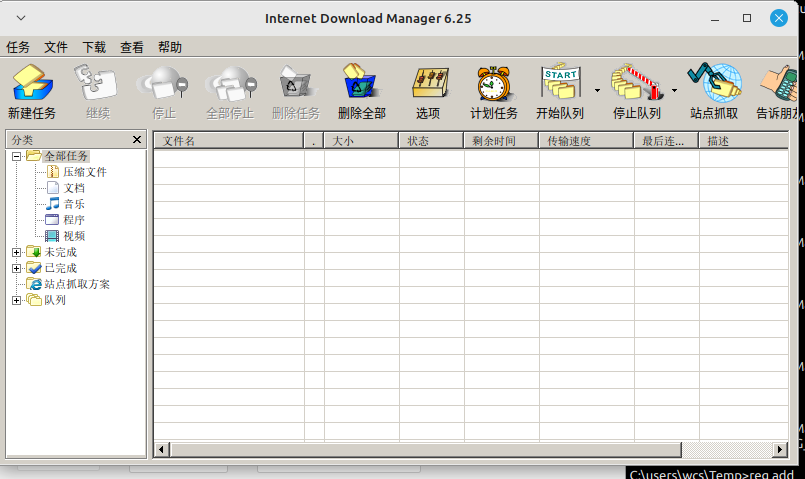This screenshot has height=479, width=805.
Task: Click the narrow dot column header
Action: click(314, 141)
